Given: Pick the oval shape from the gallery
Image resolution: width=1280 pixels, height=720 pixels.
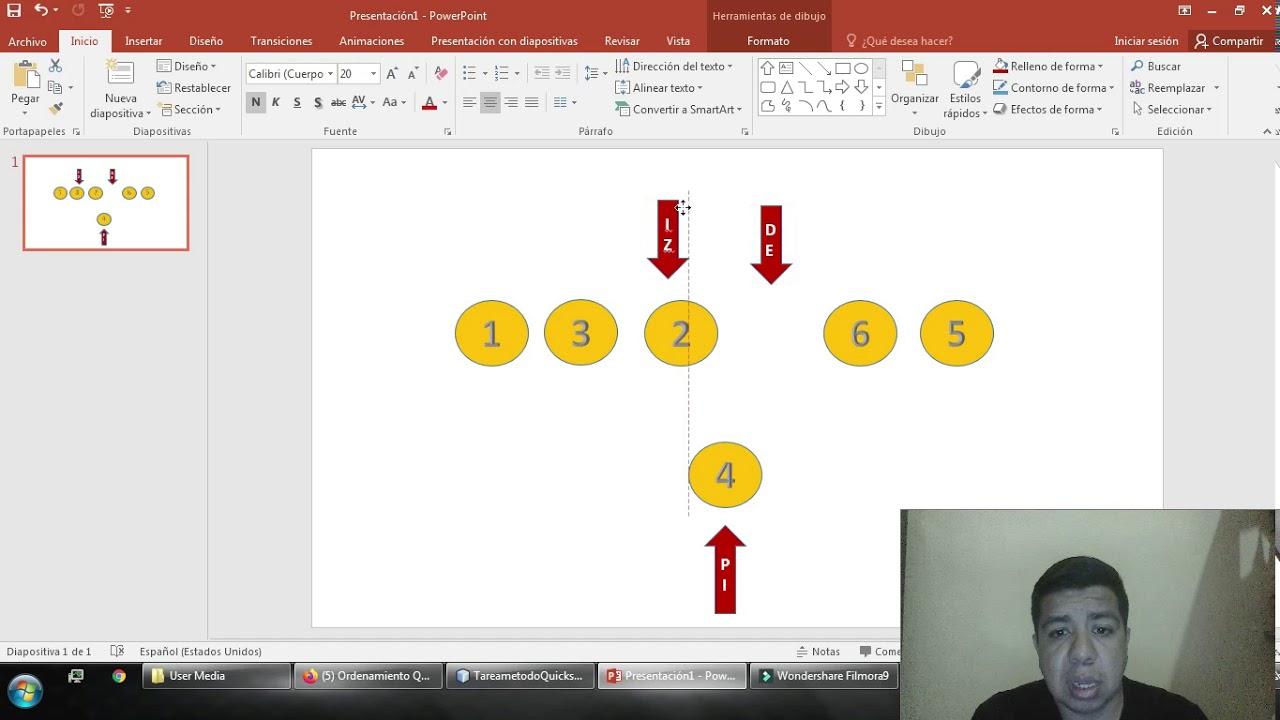Looking at the screenshot, I should tap(861, 69).
